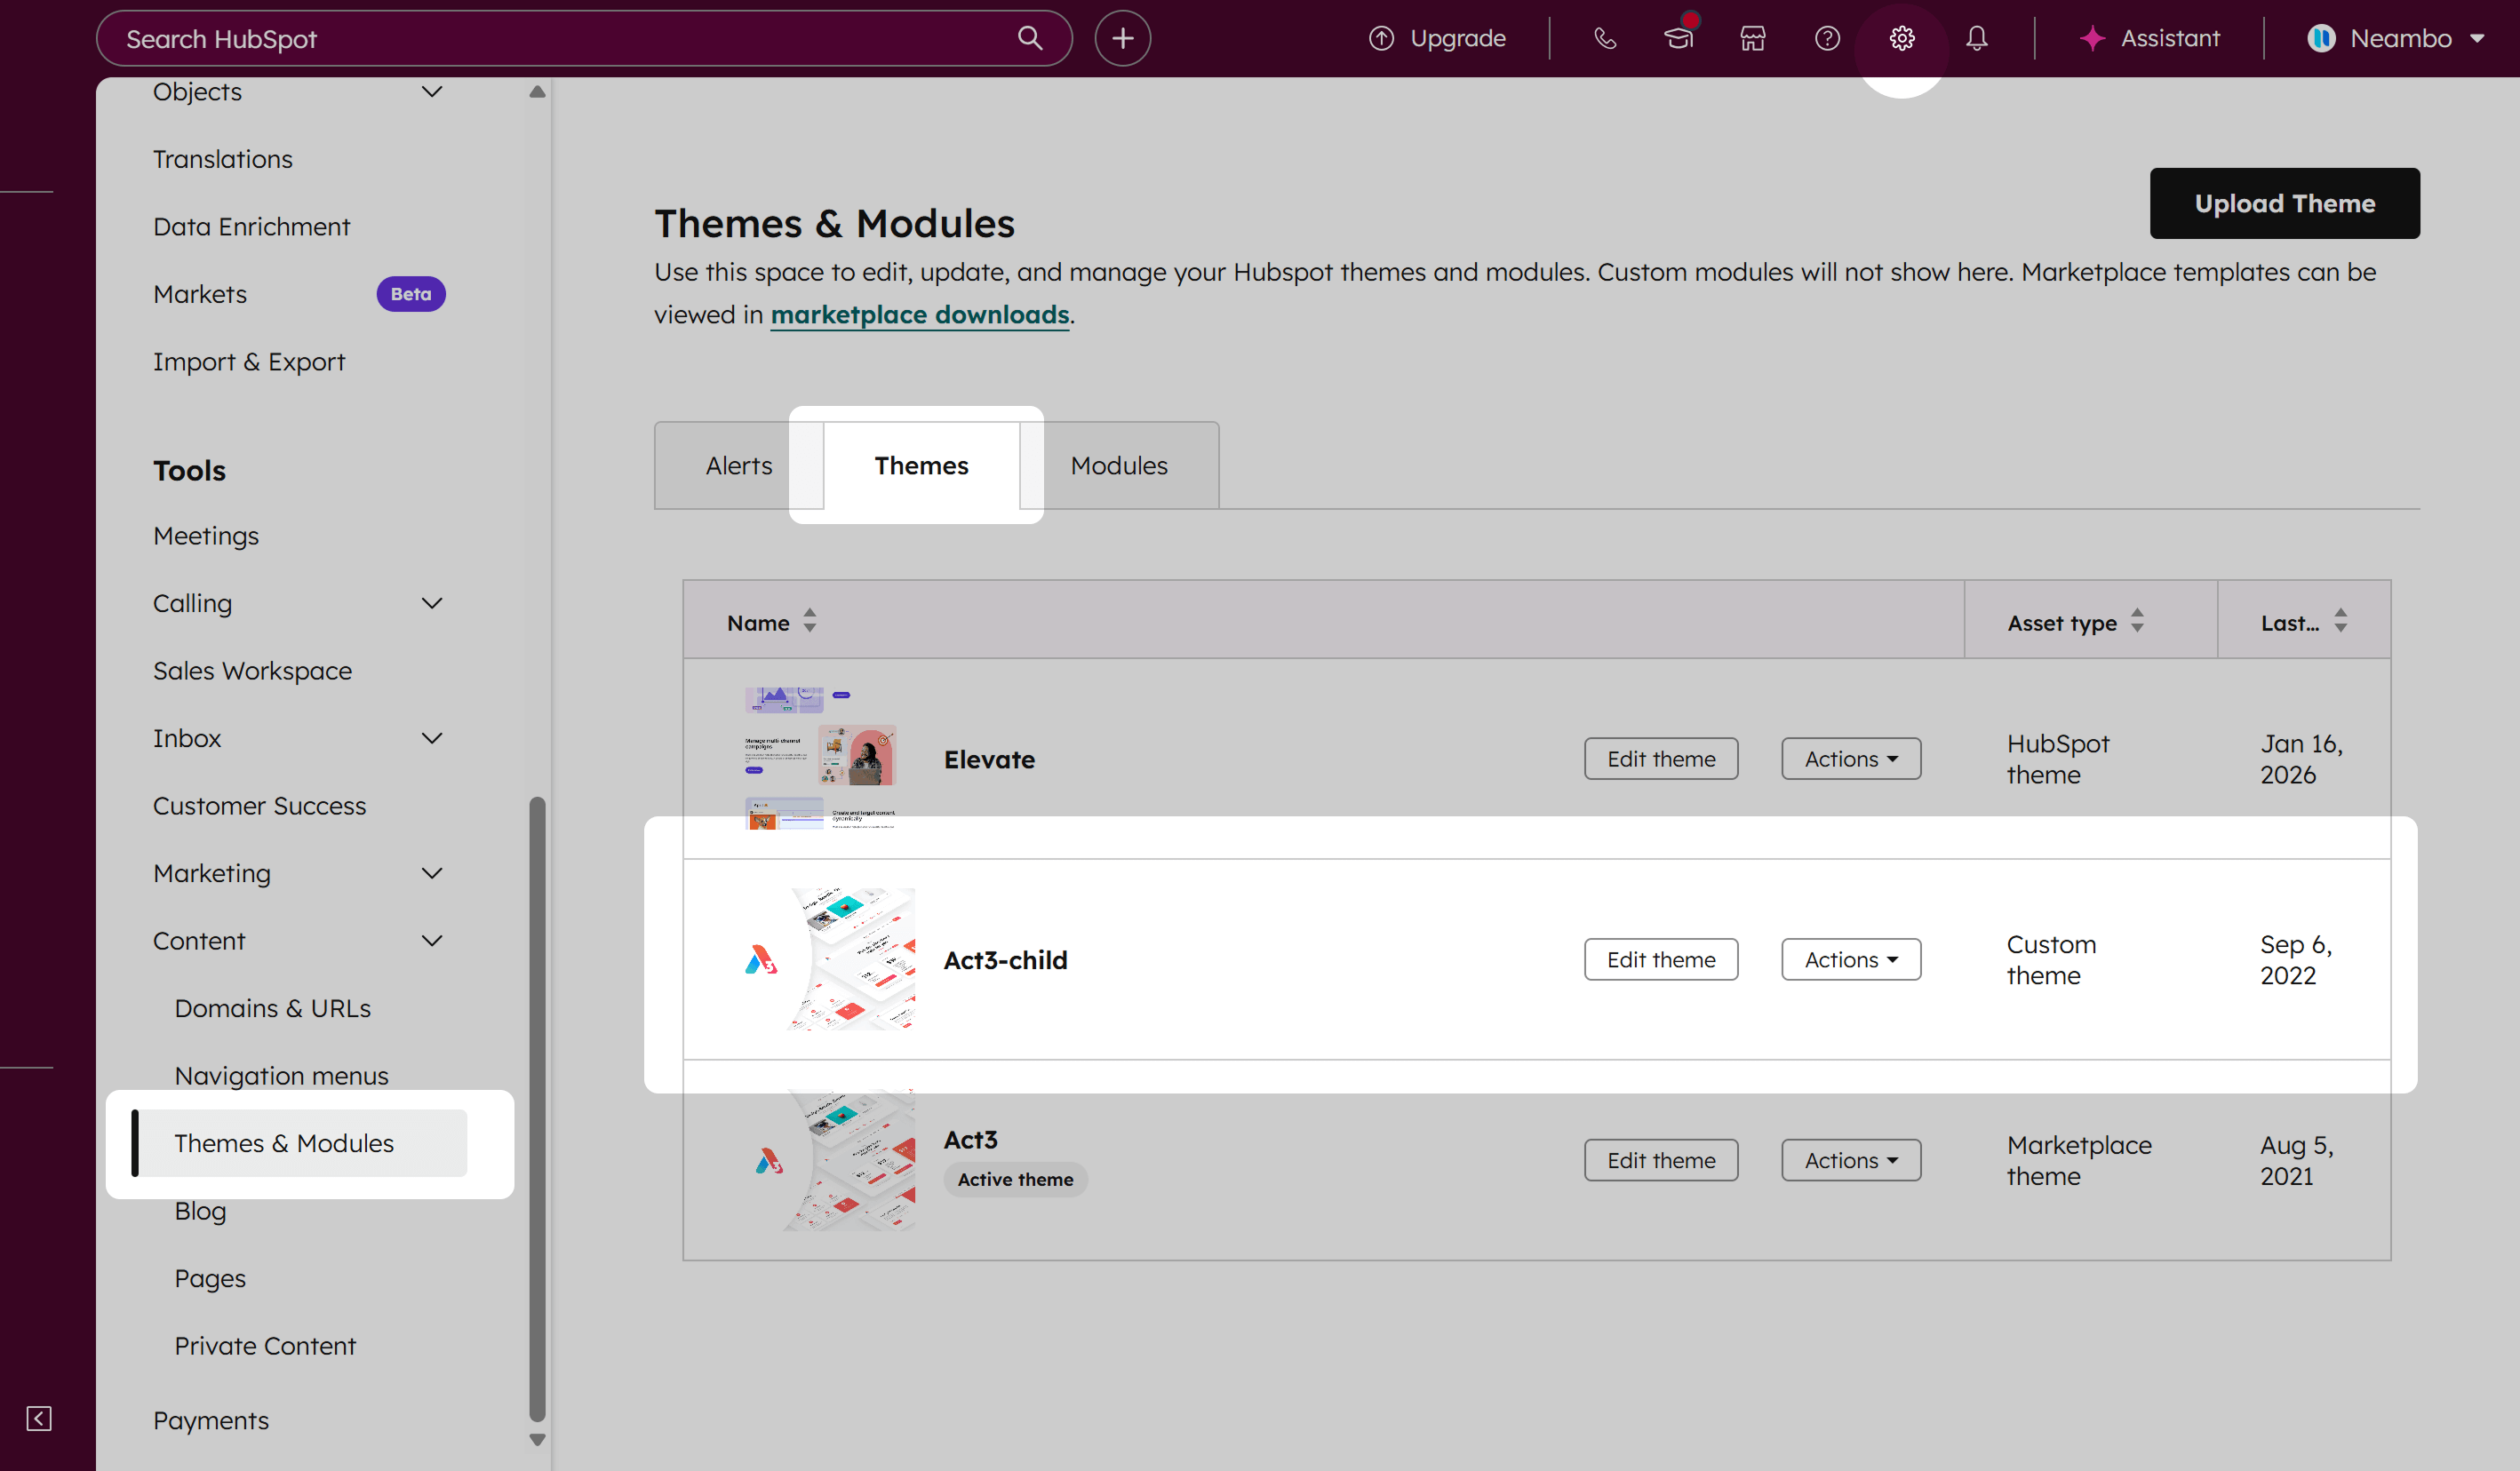Expand the Marketing sidebar section
The image size is (2520, 1471).
click(x=431, y=873)
